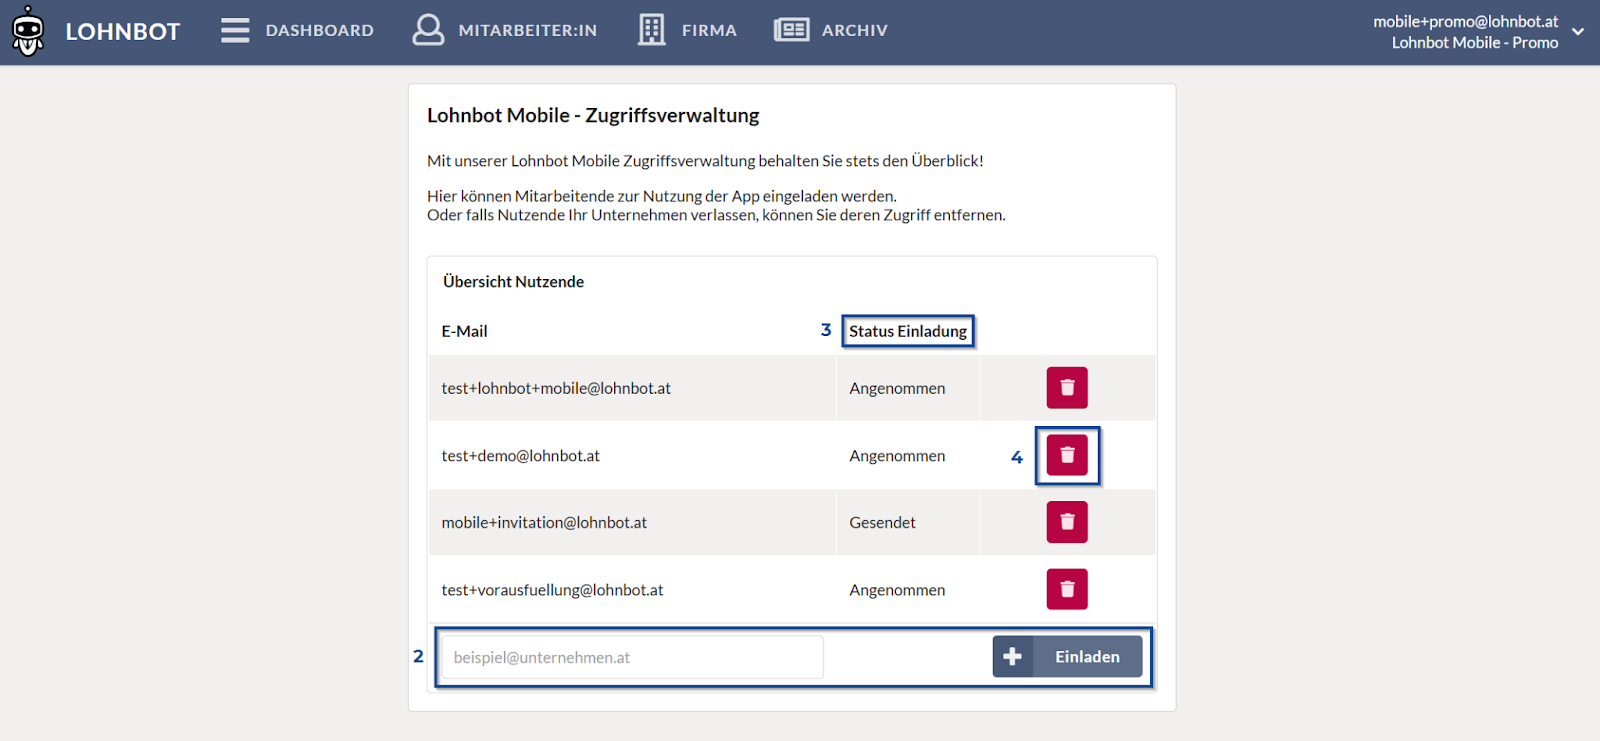Expand the account dropdown chevron
Image resolution: width=1600 pixels, height=741 pixels.
point(1578,32)
